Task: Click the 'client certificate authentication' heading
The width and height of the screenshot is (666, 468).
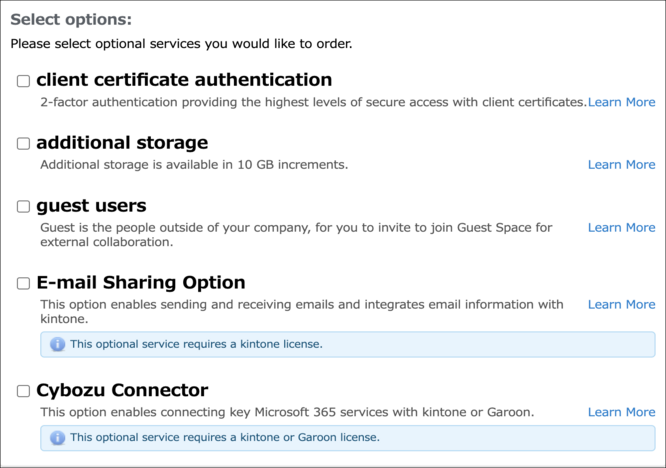Action: point(184,80)
